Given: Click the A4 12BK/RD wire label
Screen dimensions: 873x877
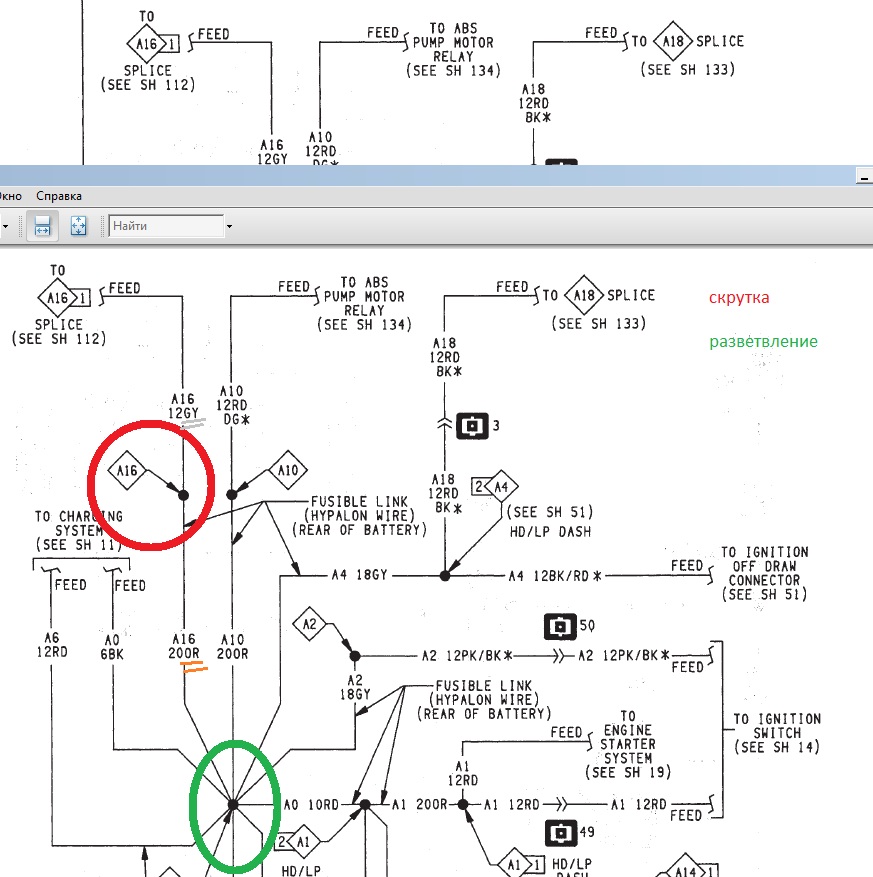Looking at the screenshot, I should point(555,576).
